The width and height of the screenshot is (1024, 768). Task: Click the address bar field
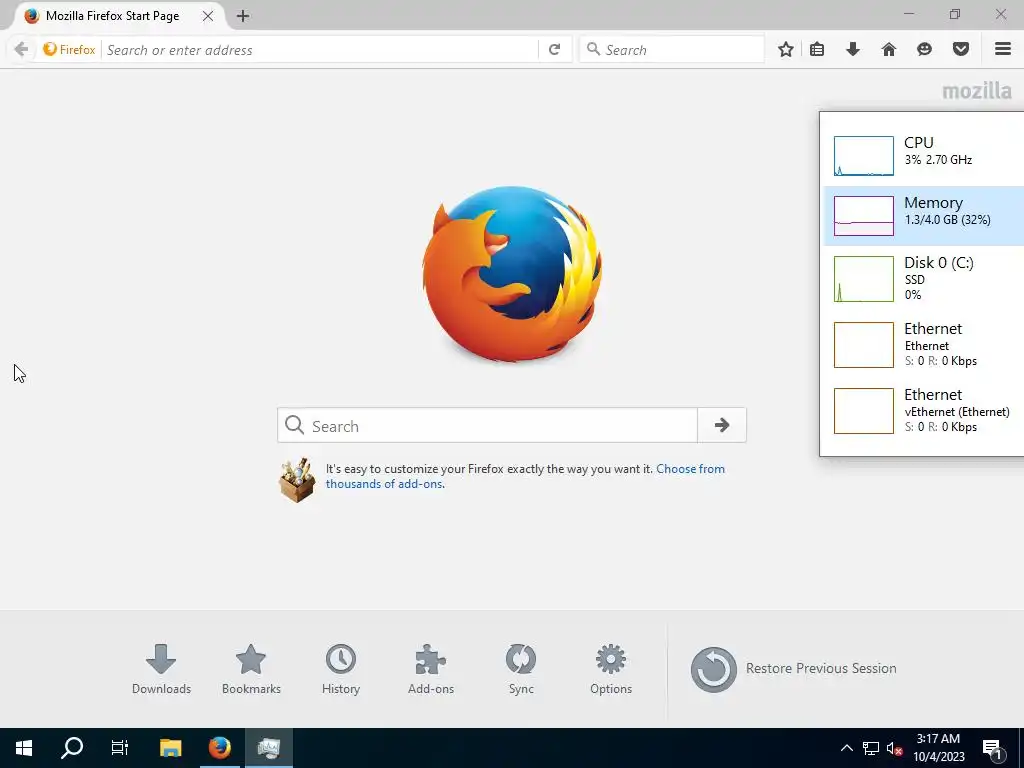pos(320,50)
